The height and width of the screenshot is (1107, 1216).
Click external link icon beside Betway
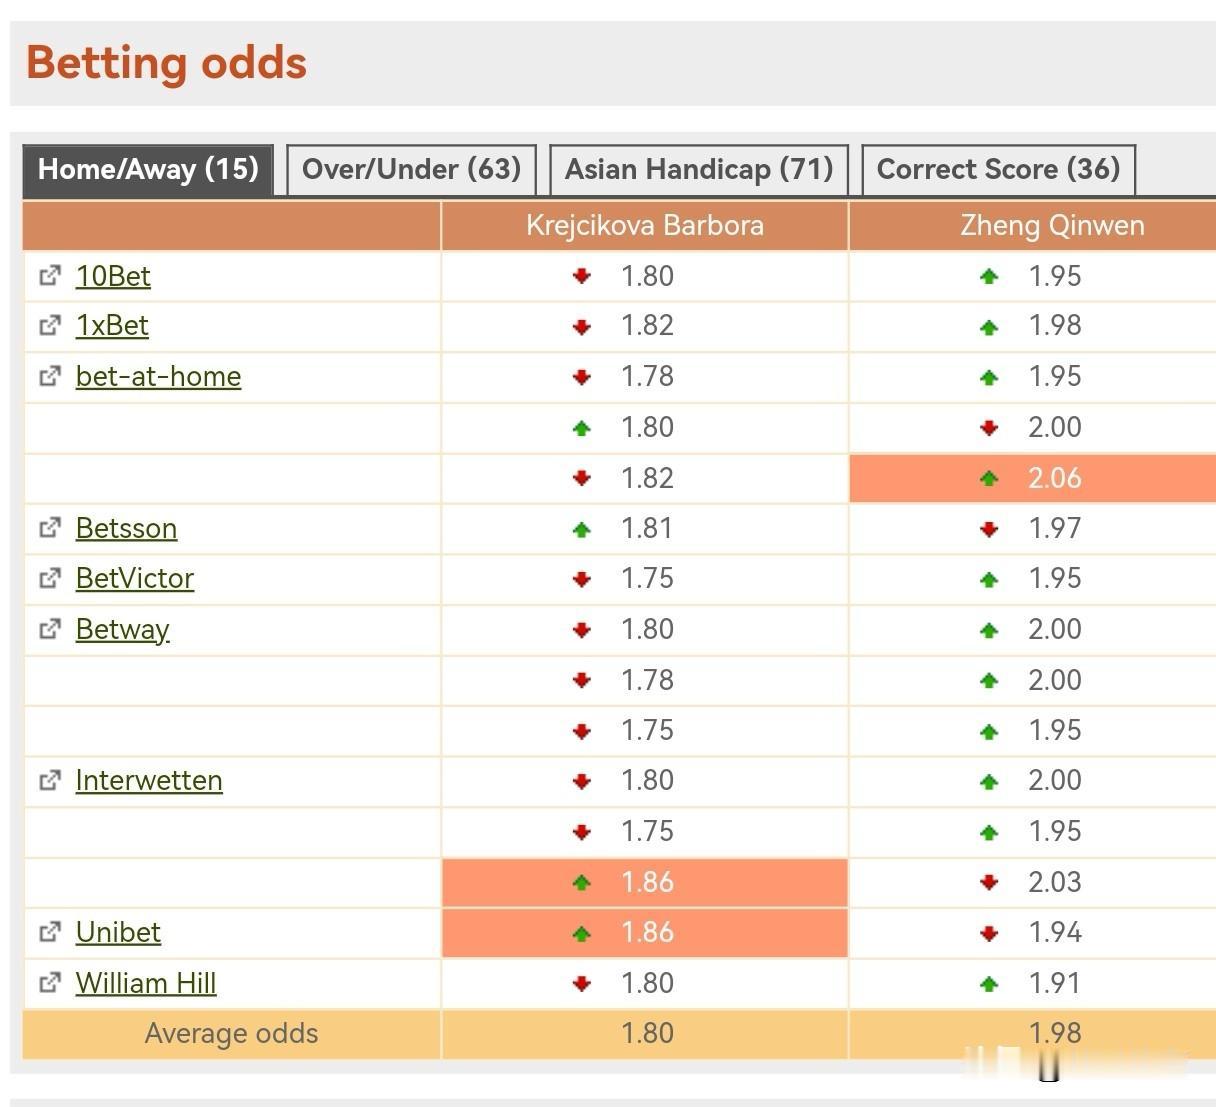50,629
